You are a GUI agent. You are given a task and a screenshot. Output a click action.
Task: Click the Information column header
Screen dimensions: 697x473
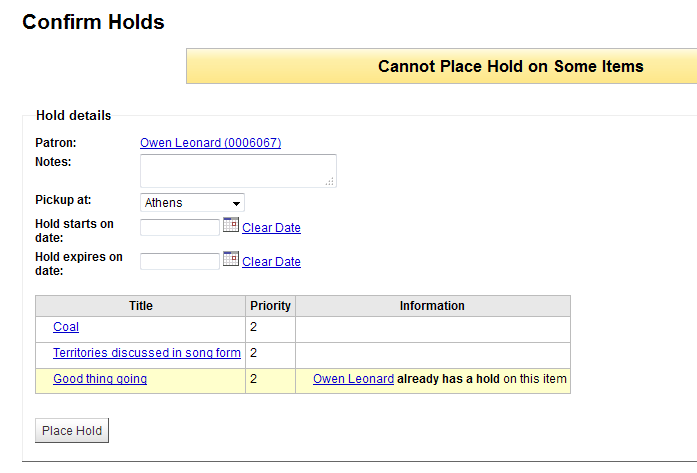432,306
